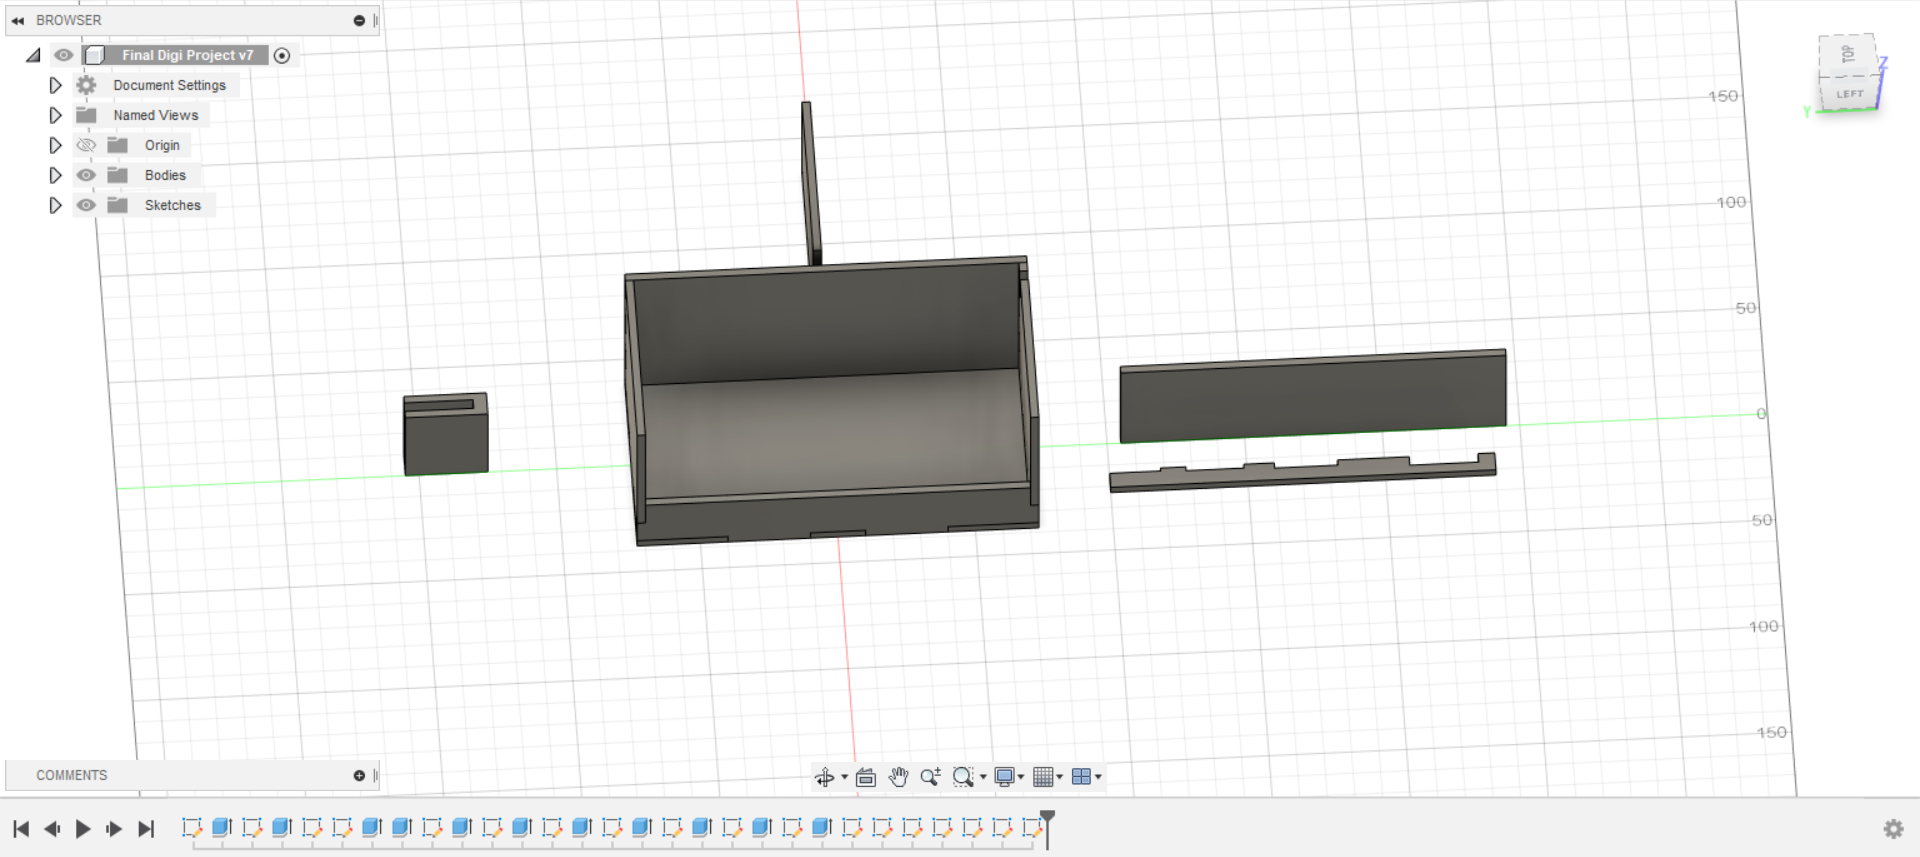Expand Named Views node
This screenshot has width=1920, height=857.
[55, 115]
